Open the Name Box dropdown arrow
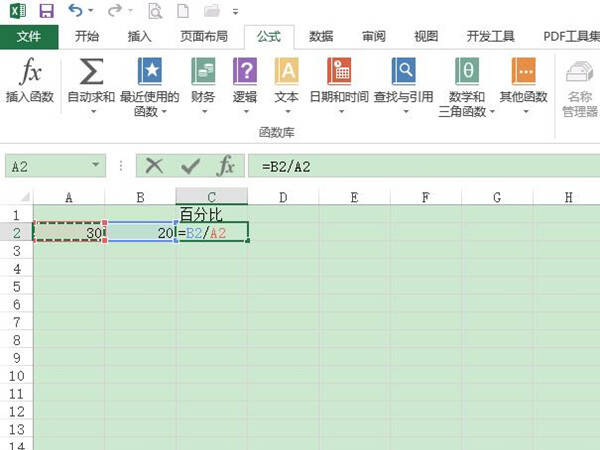Screen dimensions: 600x450 point(96,165)
